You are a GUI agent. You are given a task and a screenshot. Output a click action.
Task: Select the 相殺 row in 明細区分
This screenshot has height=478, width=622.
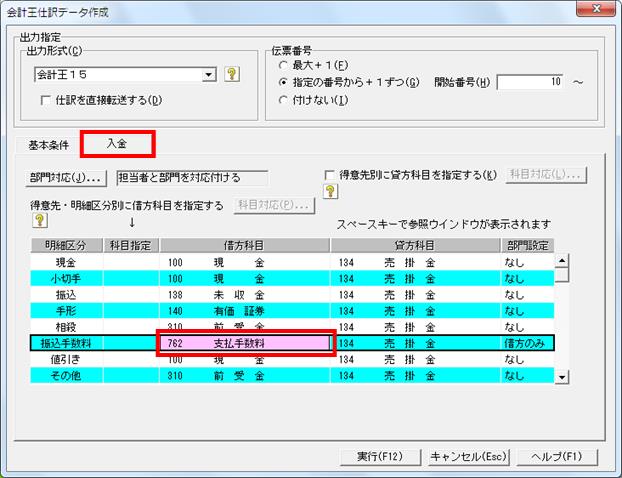pyautogui.click(x=66, y=327)
